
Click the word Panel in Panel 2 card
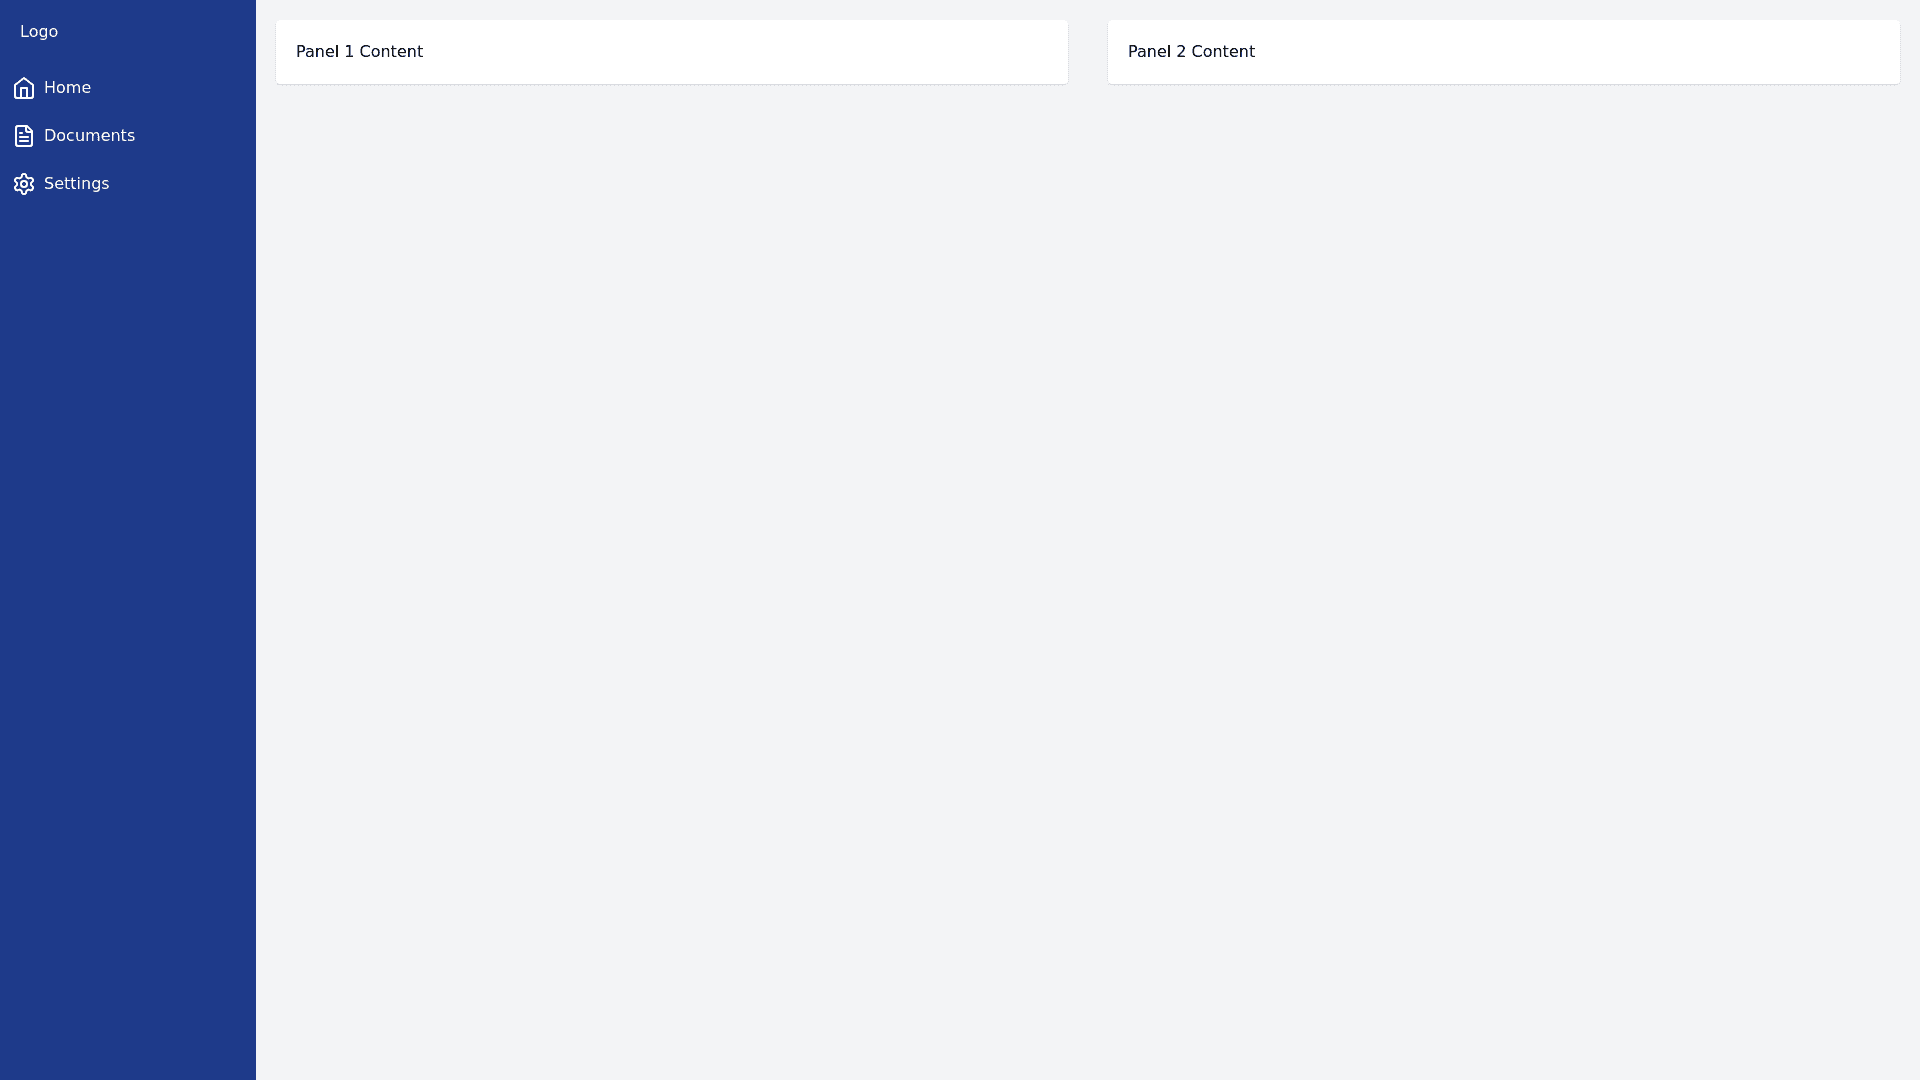pyautogui.click(x=1149, y=52)
